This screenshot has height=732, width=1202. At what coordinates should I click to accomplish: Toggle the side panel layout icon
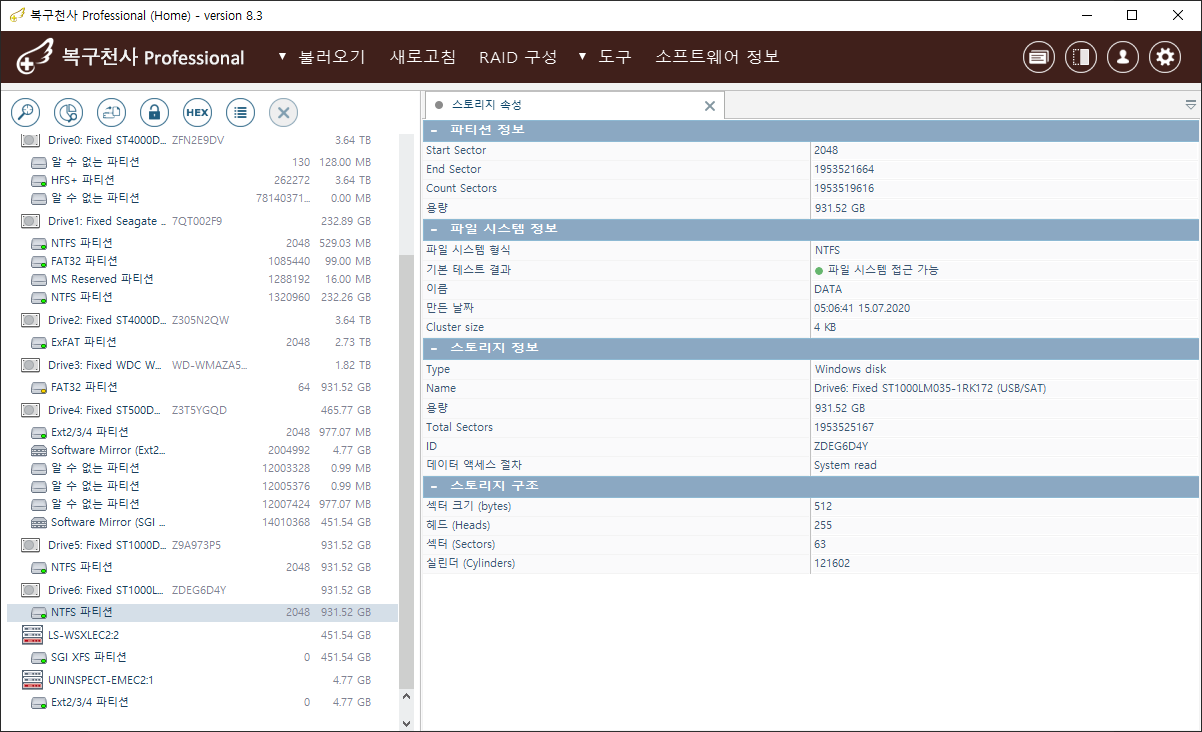[1081, 57]
